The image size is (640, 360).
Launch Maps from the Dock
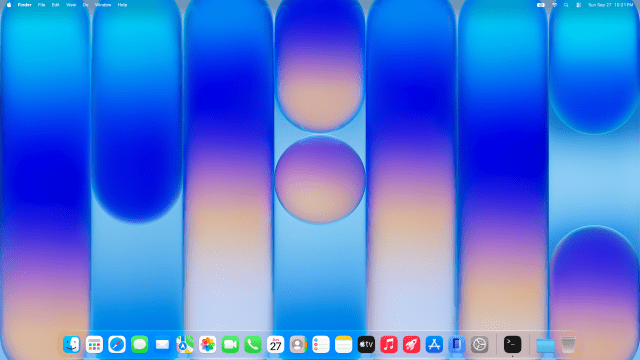click(x=185, y=344)
